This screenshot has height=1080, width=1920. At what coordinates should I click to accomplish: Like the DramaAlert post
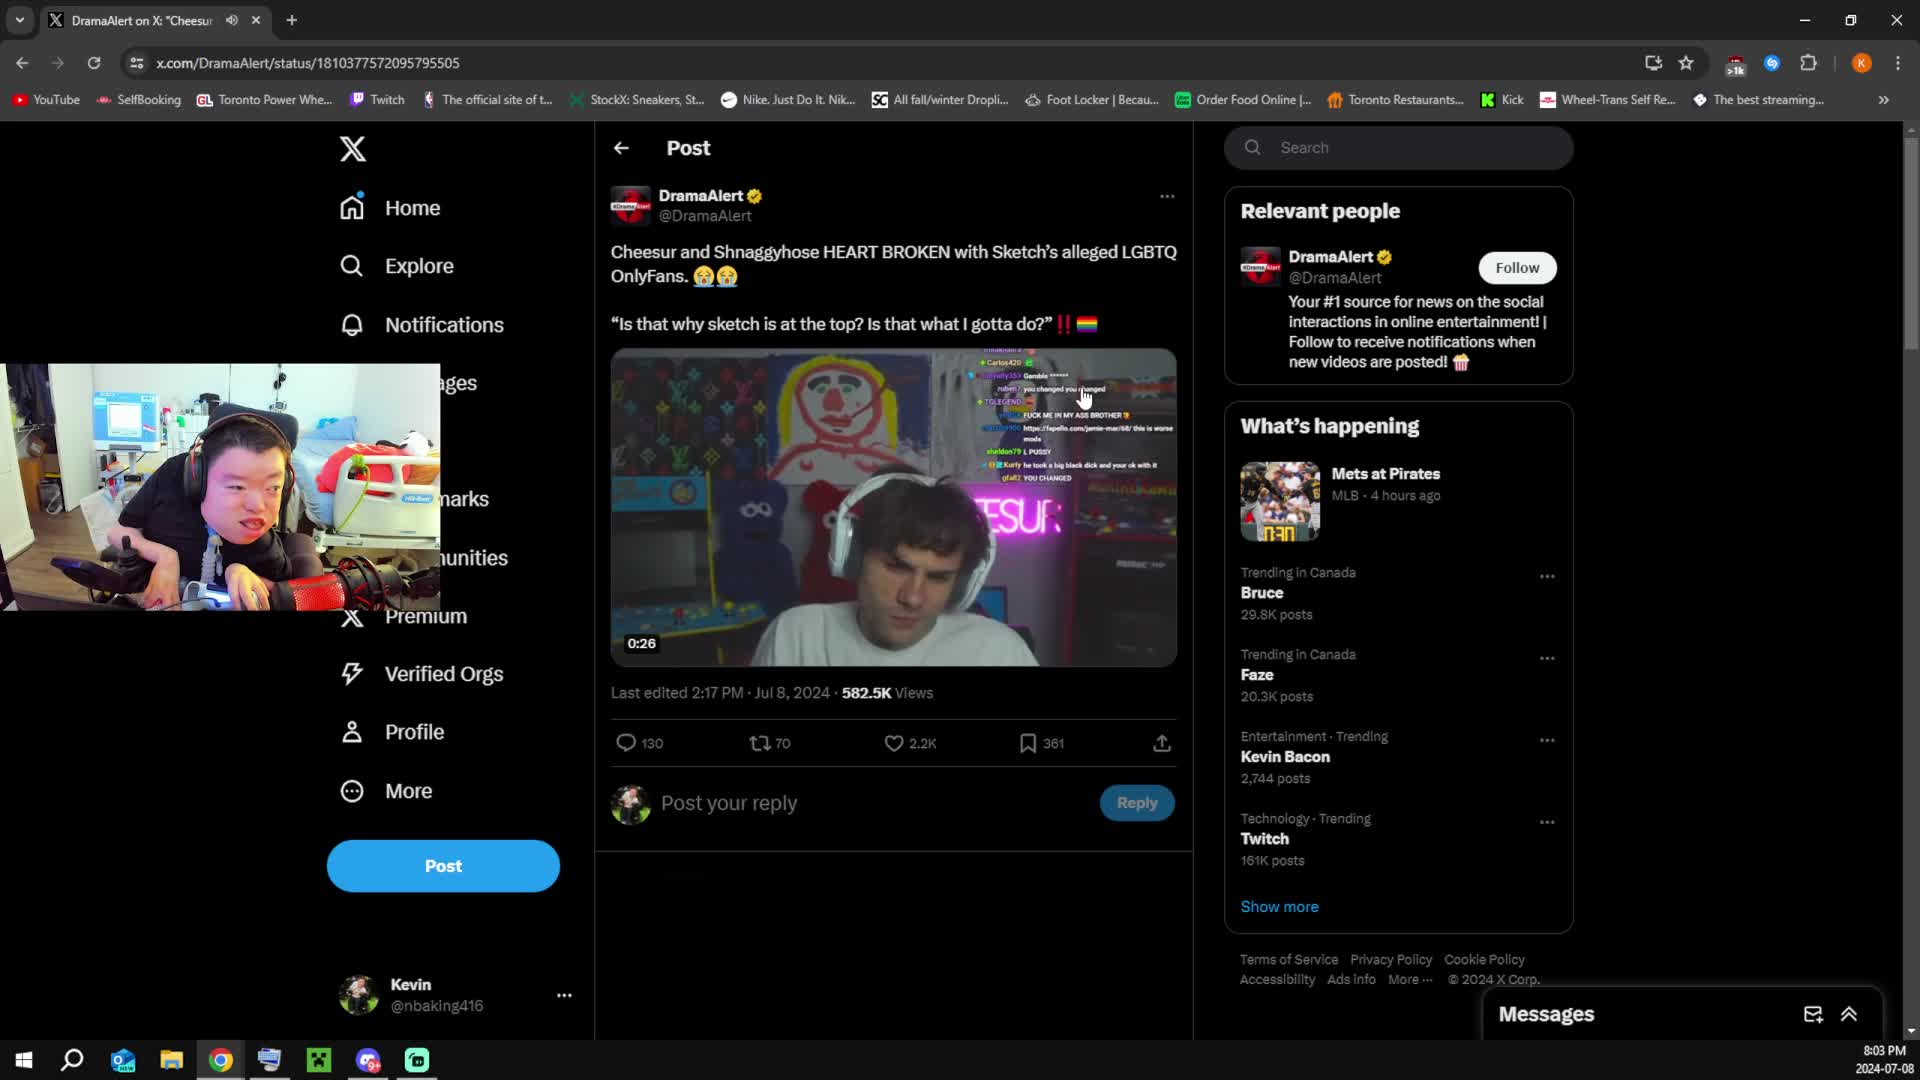point(893,743)
